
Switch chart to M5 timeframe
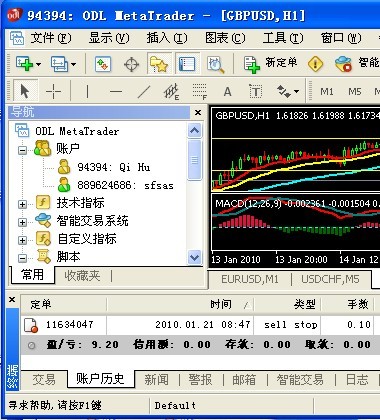point(355,91)
